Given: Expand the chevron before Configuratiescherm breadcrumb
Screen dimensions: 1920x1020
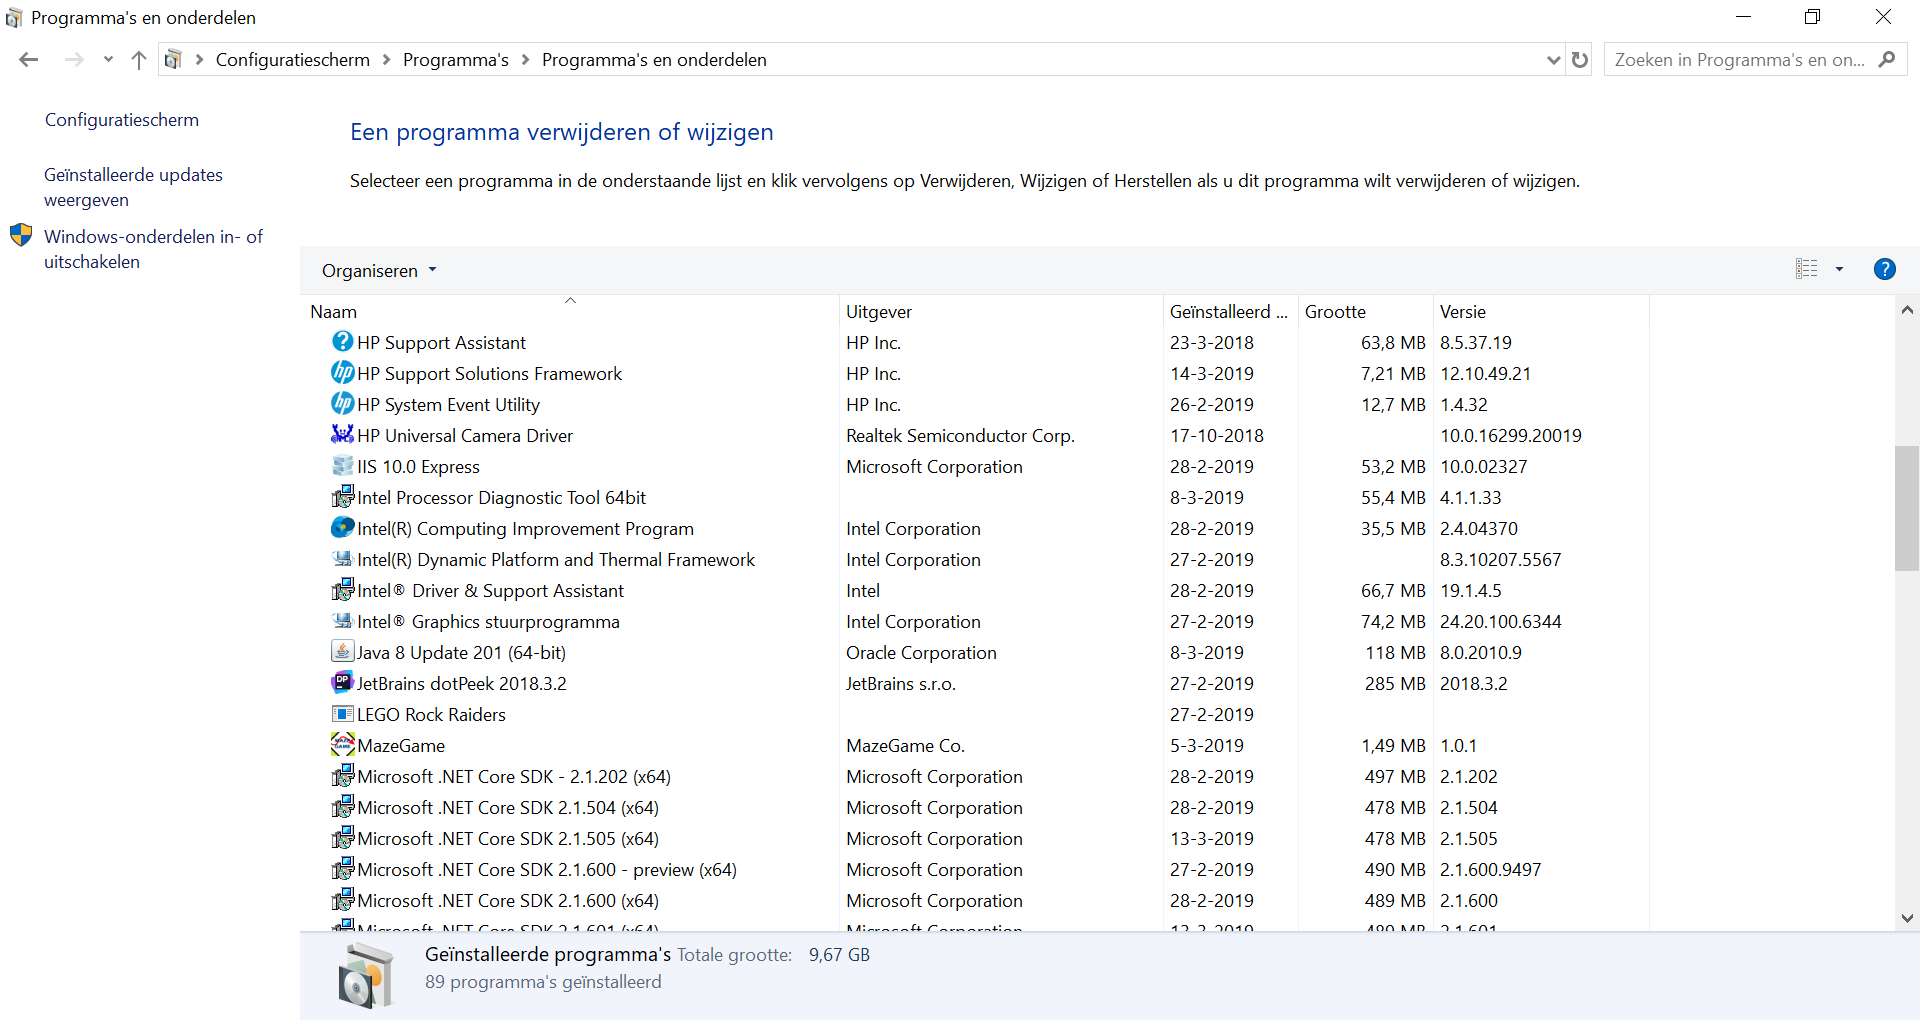Looking at the screenshot, I should point(199,60).
